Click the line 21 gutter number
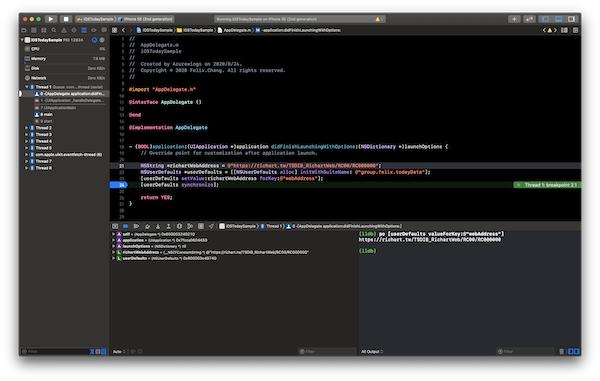The image size is (600, 381). point(122,166)
